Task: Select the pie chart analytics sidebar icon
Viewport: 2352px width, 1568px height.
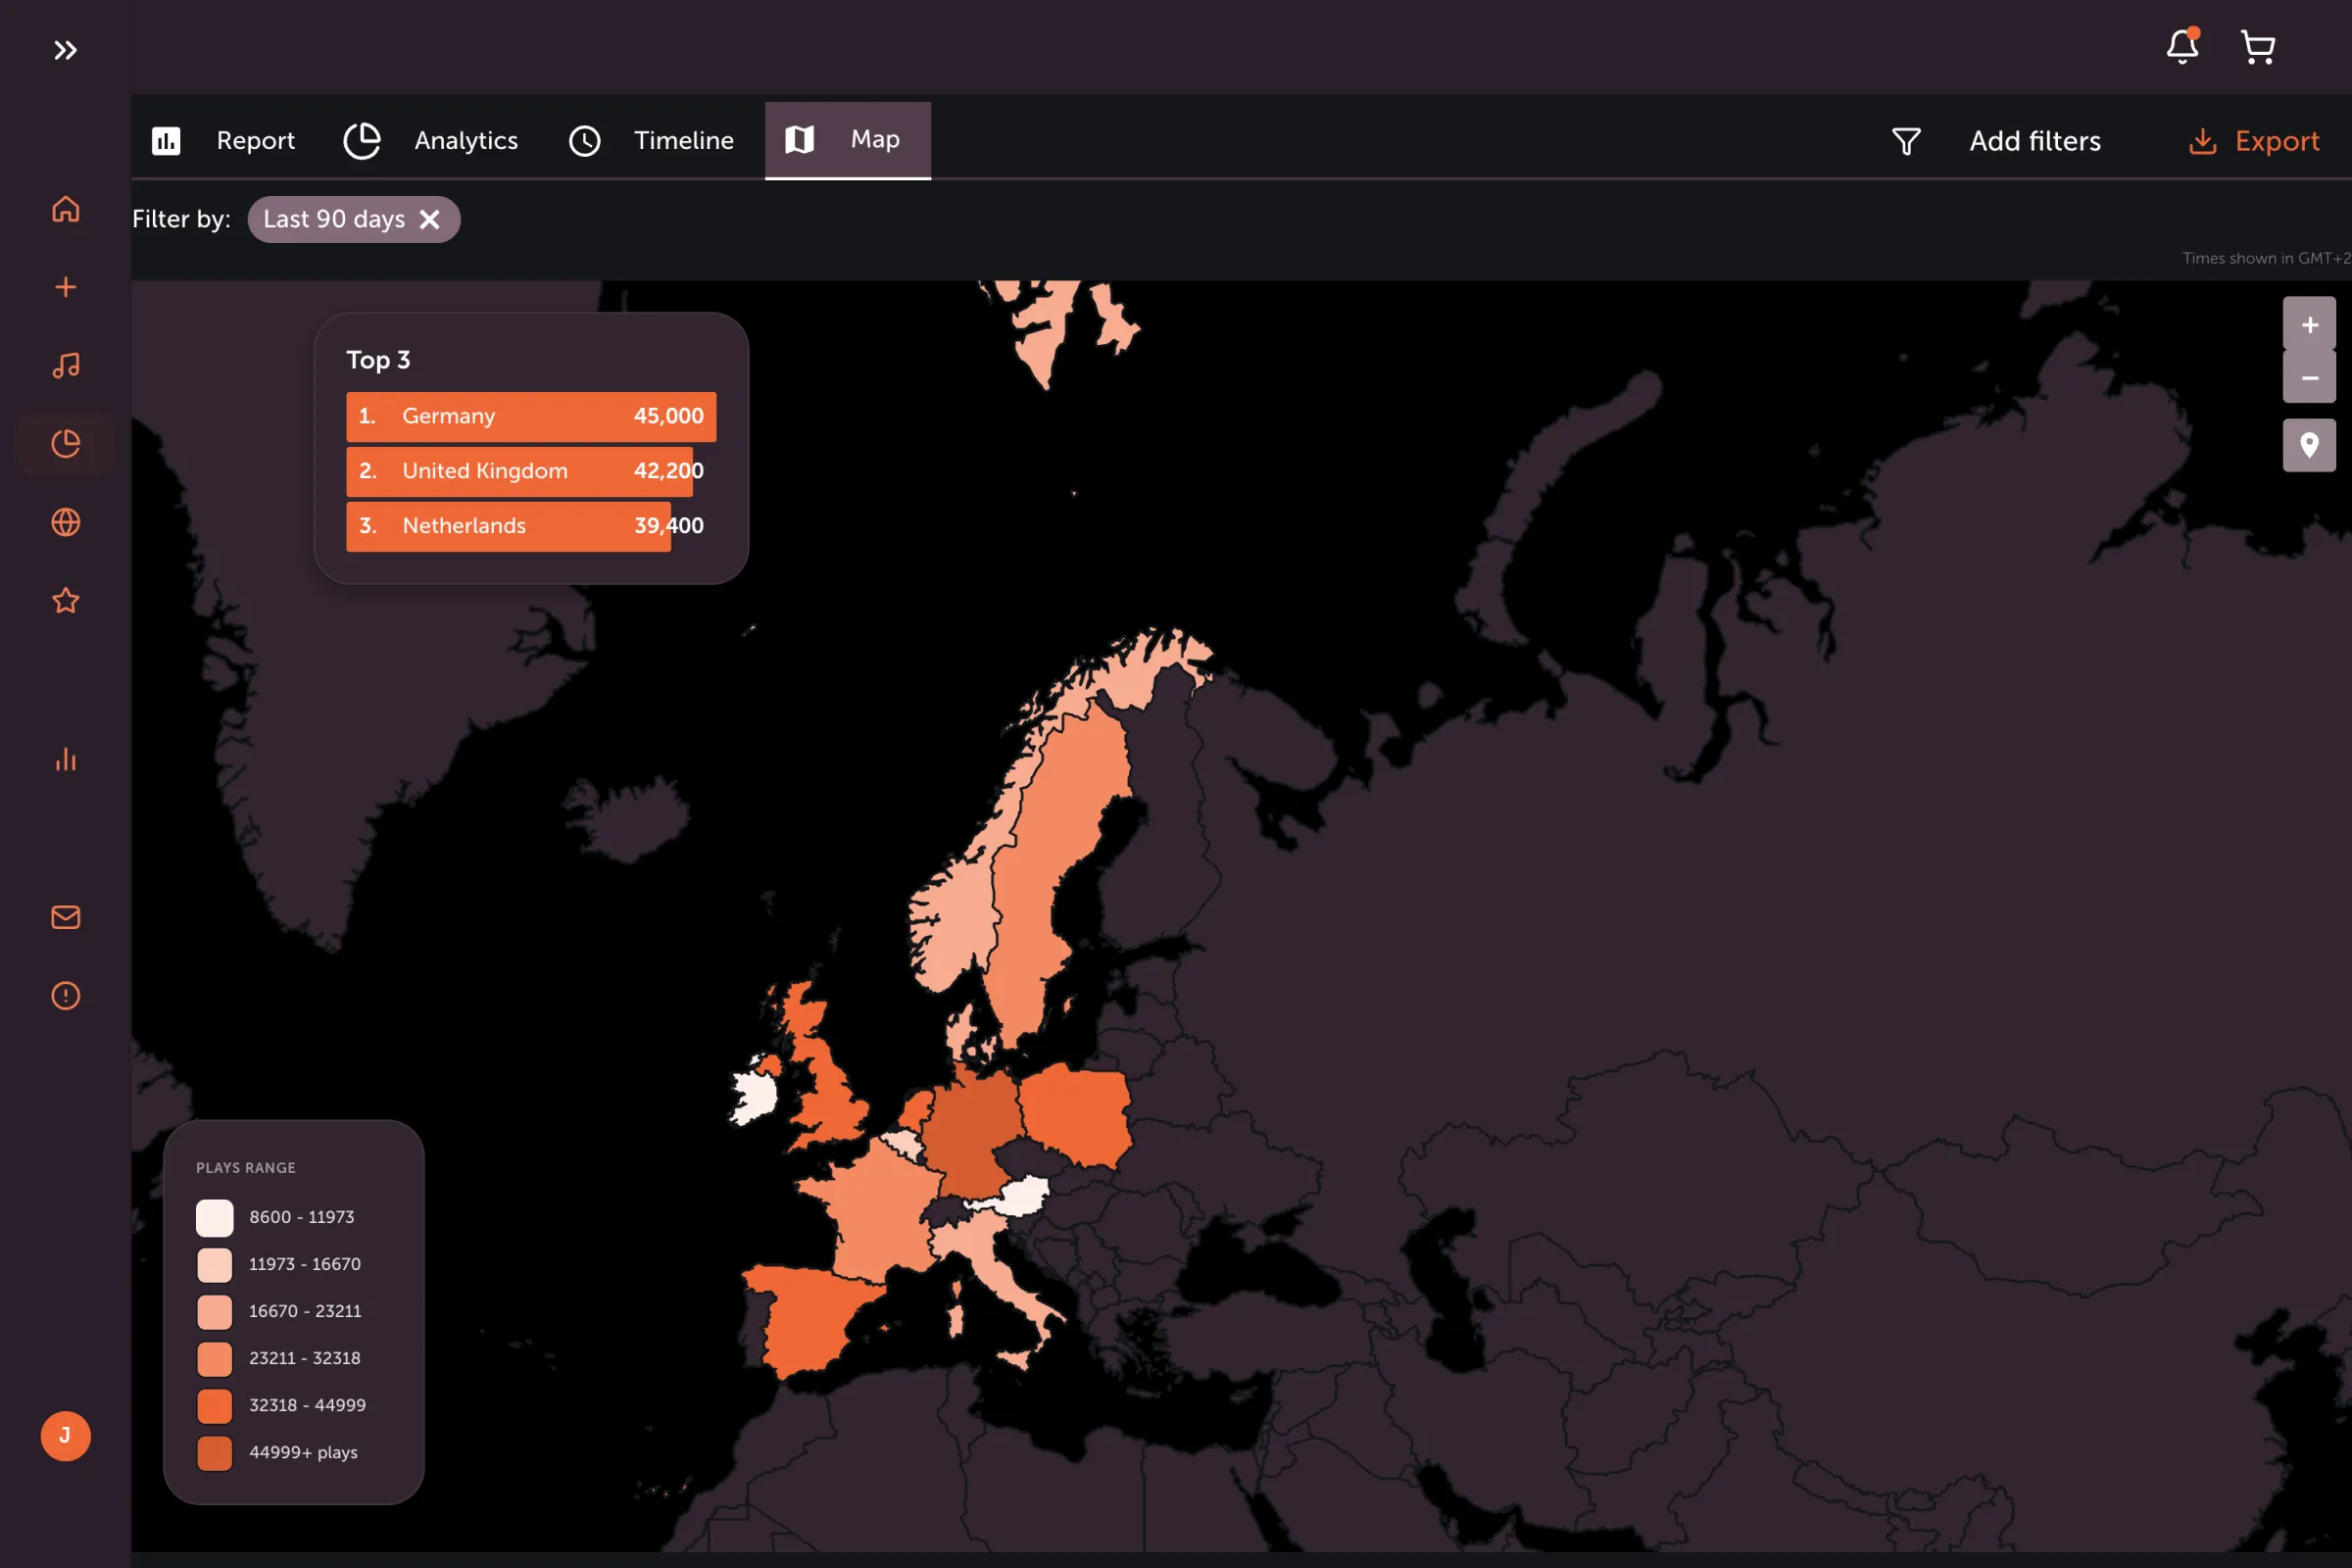Action: (65, 443)
